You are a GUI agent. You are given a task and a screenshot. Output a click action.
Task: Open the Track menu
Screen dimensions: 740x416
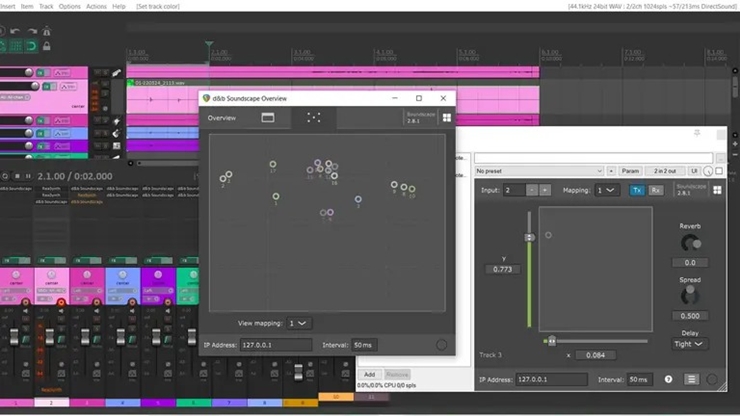[46, 6]
